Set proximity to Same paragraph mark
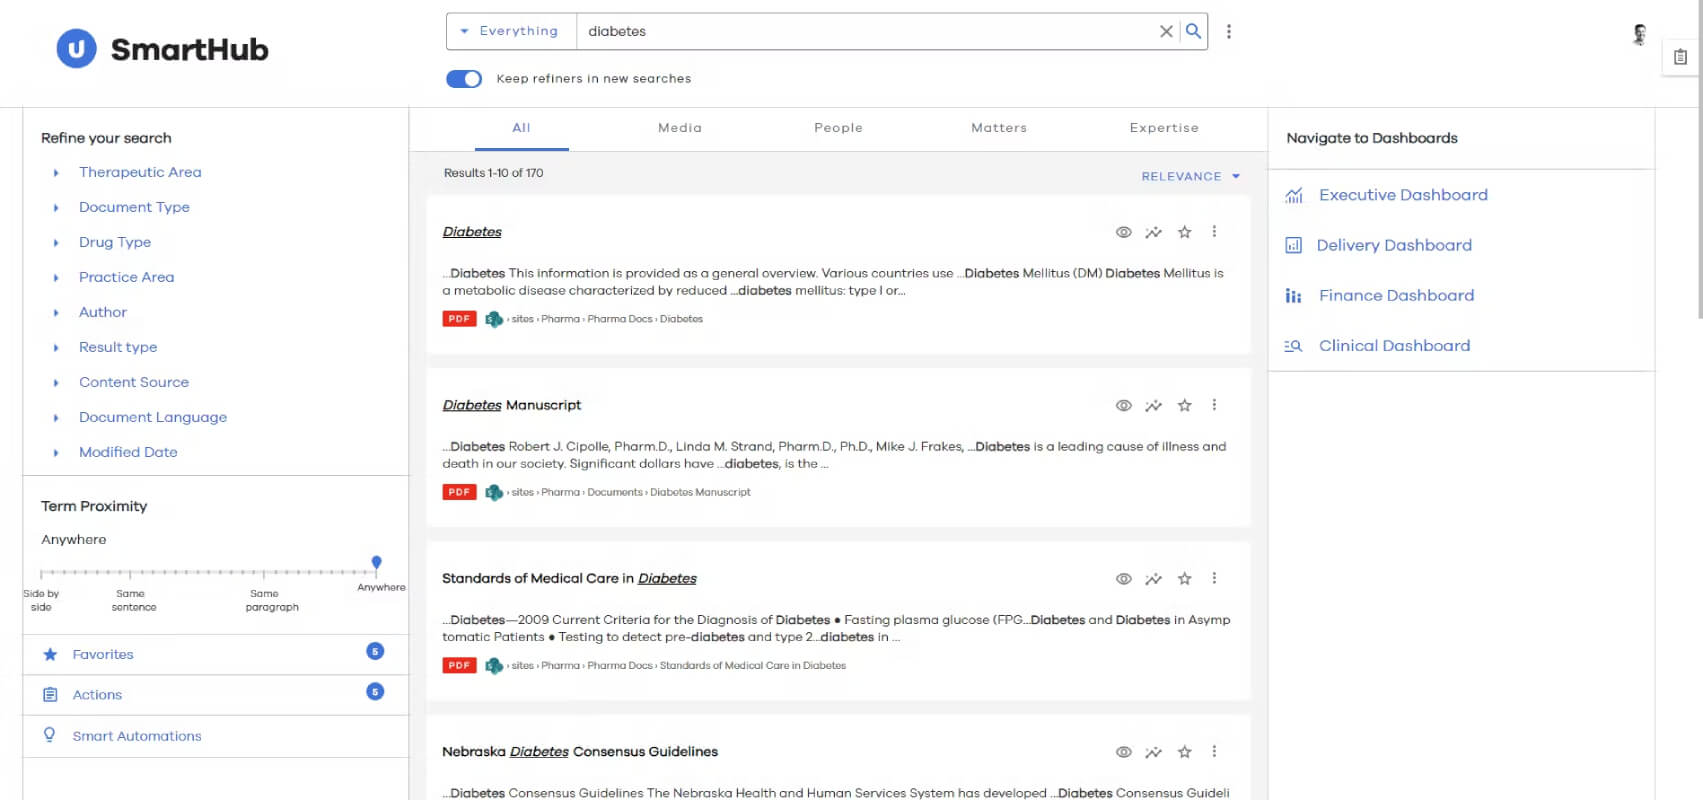The width and height of the screenshot is (1703, 800). click(264, 574)
